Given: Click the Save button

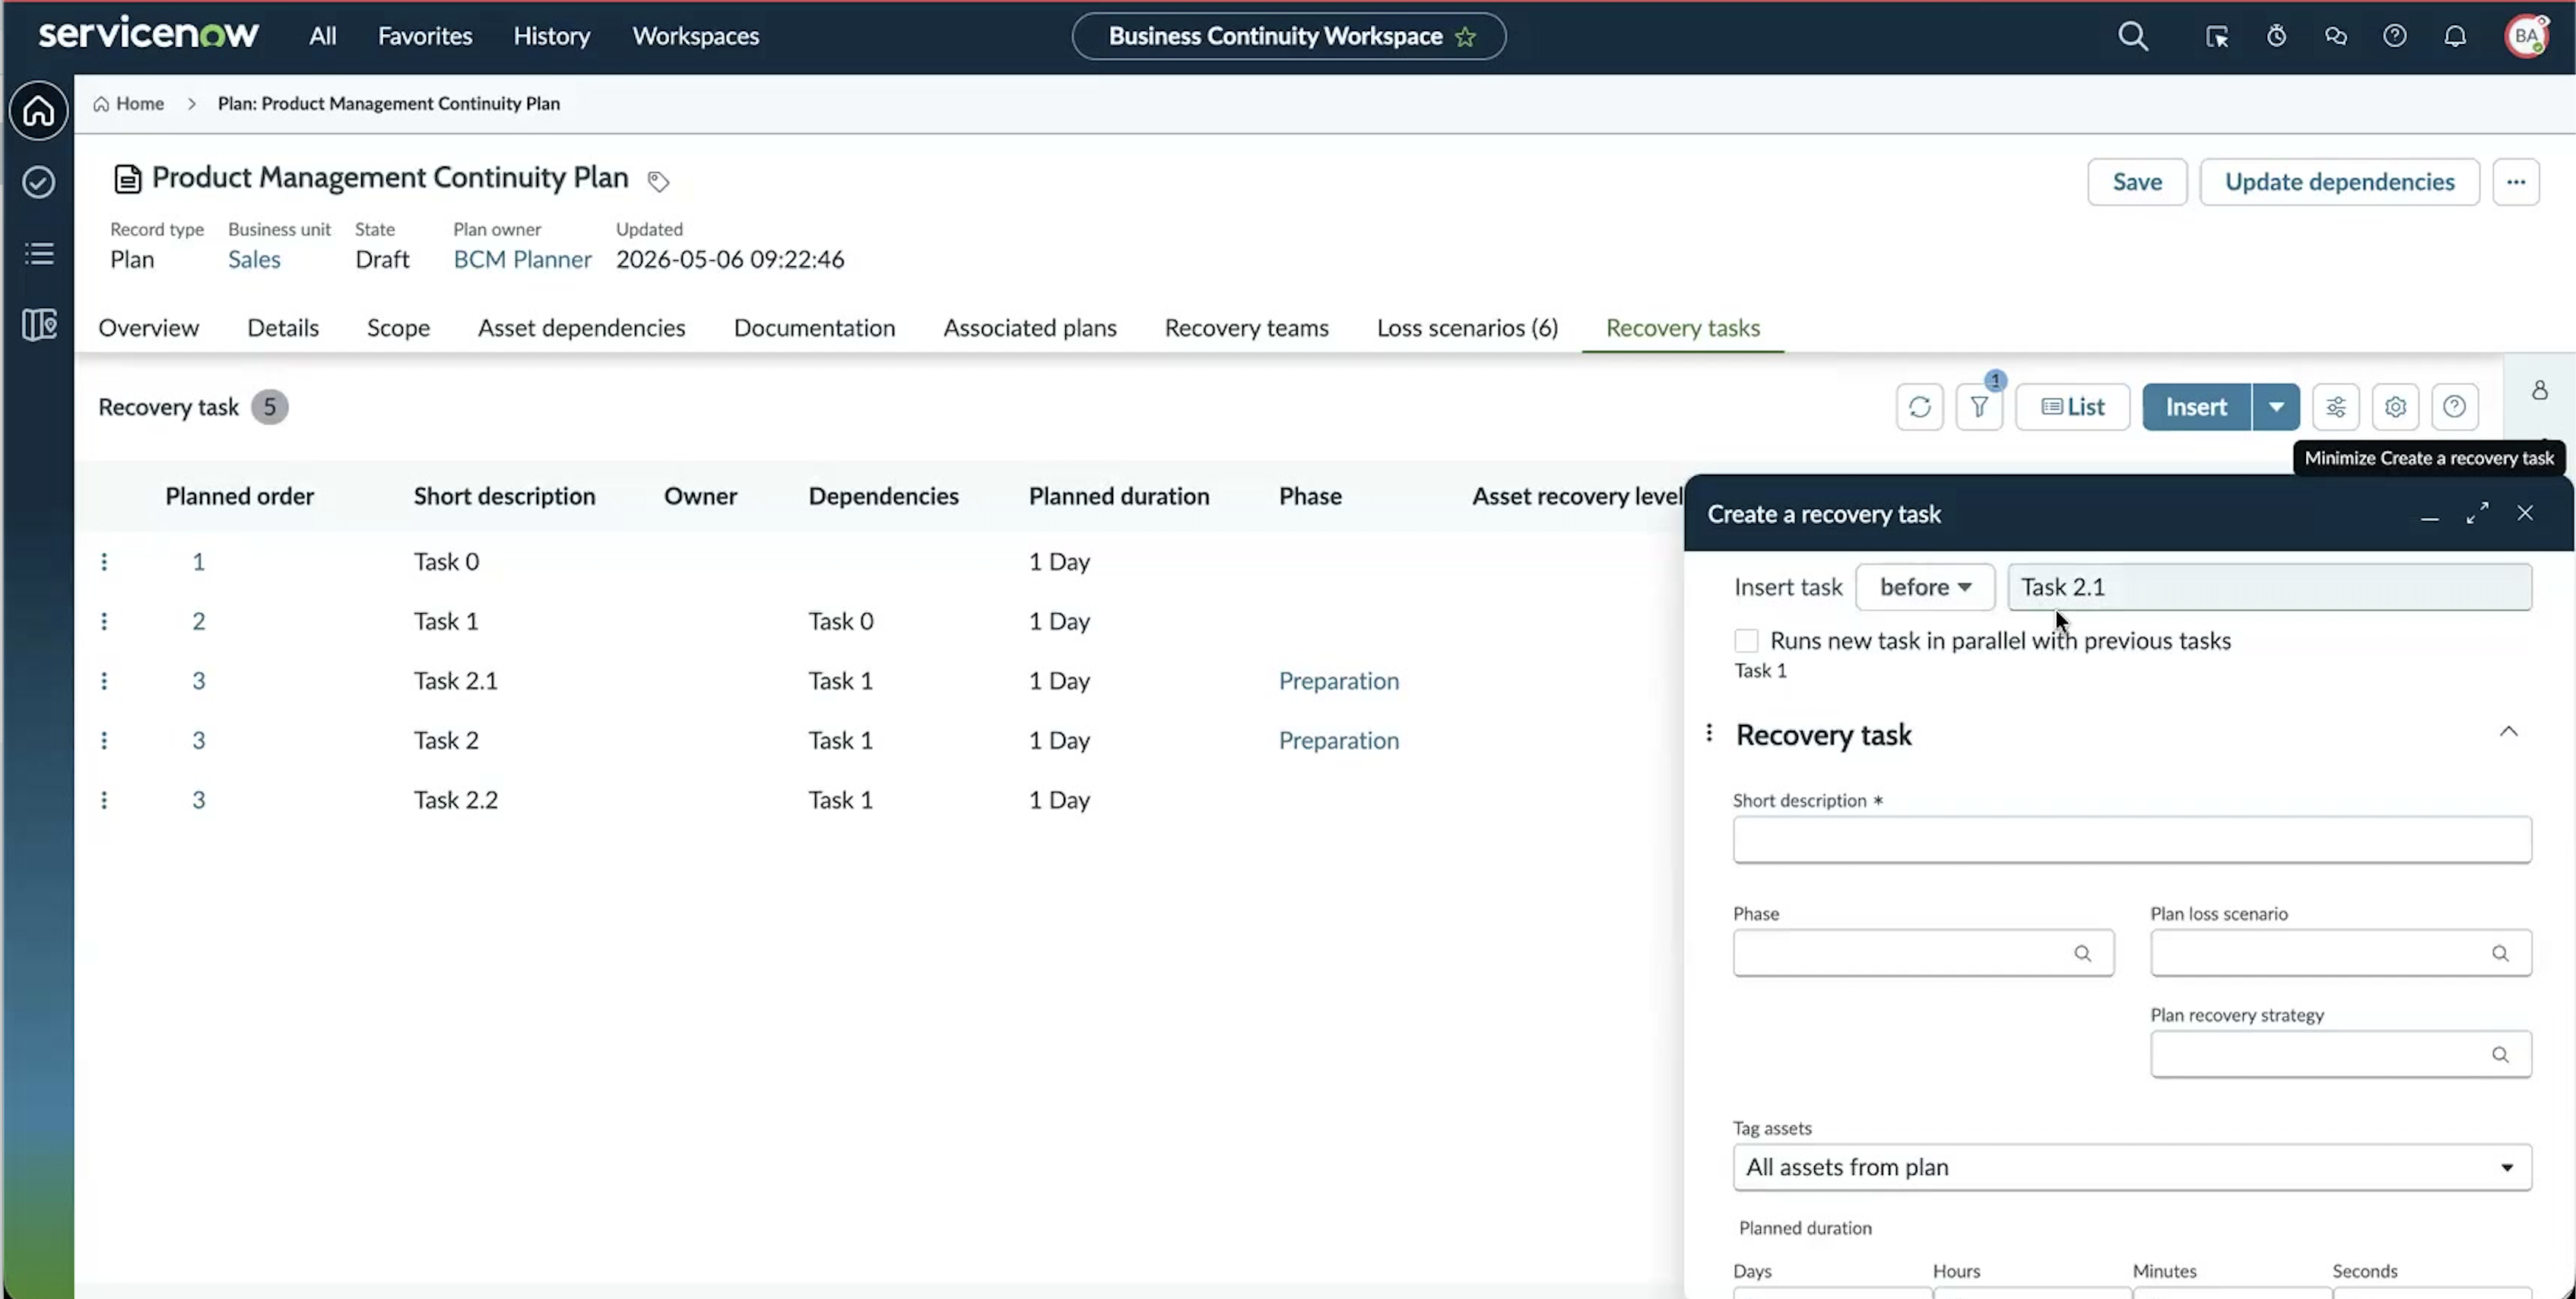Looking at the screenshot, I should [x=2137, y=182].
